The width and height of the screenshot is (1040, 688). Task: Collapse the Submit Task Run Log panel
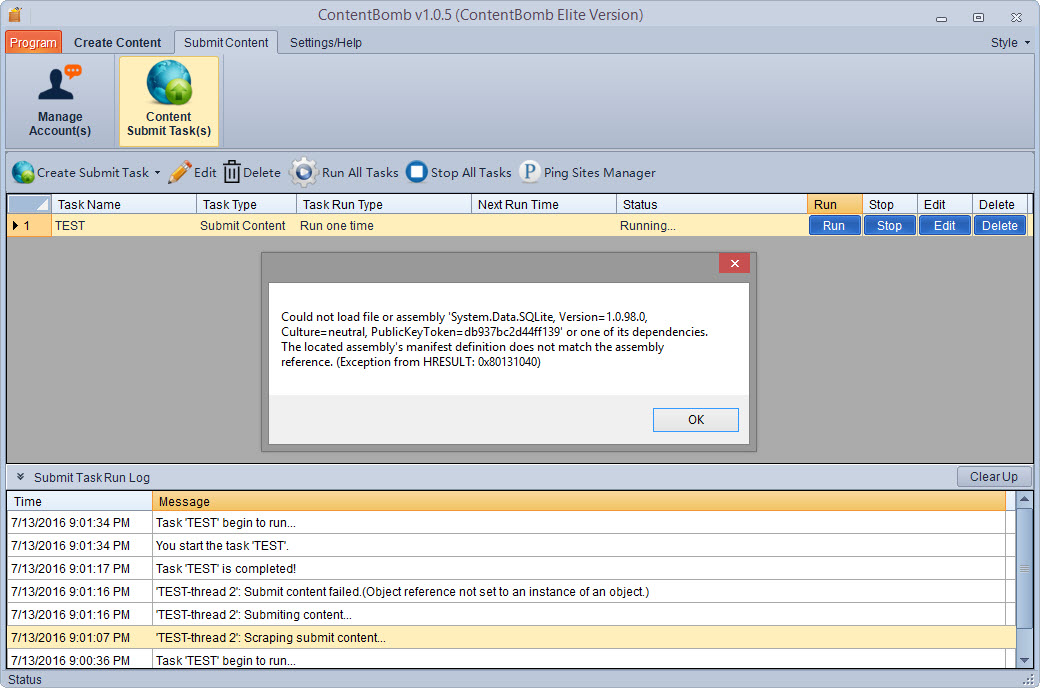coord(20,477)
